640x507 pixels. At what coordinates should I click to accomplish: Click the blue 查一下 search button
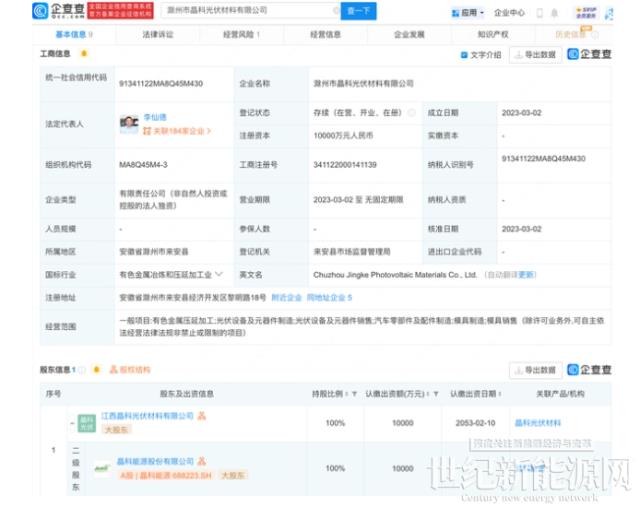[358, 11]
